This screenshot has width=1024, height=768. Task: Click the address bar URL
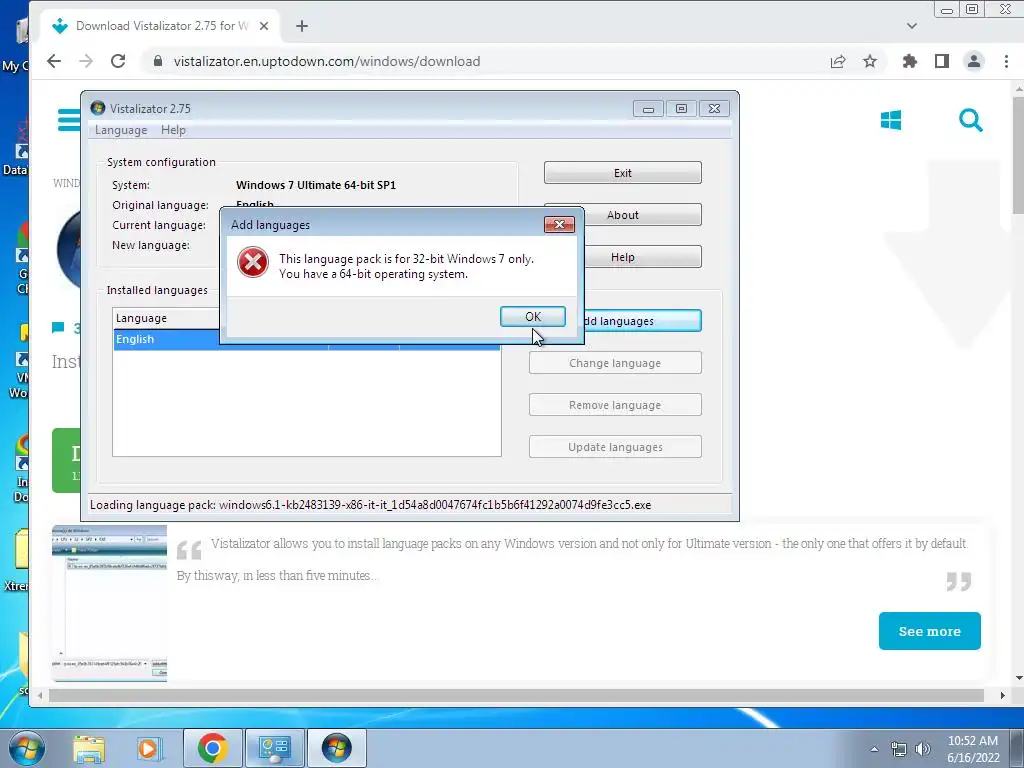coord(327,61)
